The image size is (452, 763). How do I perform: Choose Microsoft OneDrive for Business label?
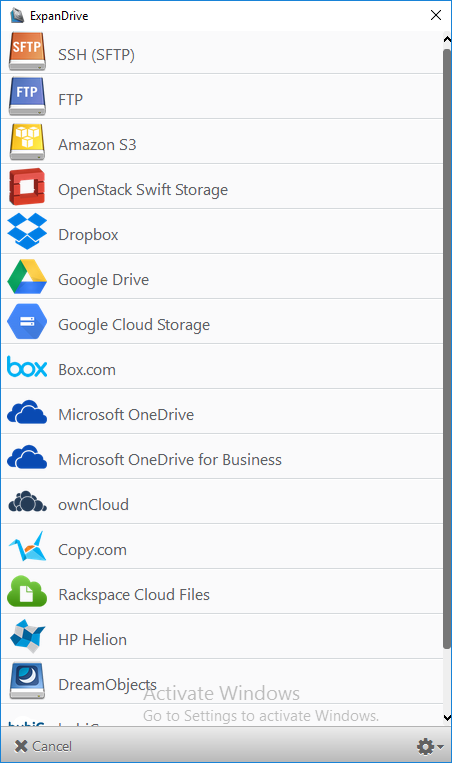tap(170, 459)
